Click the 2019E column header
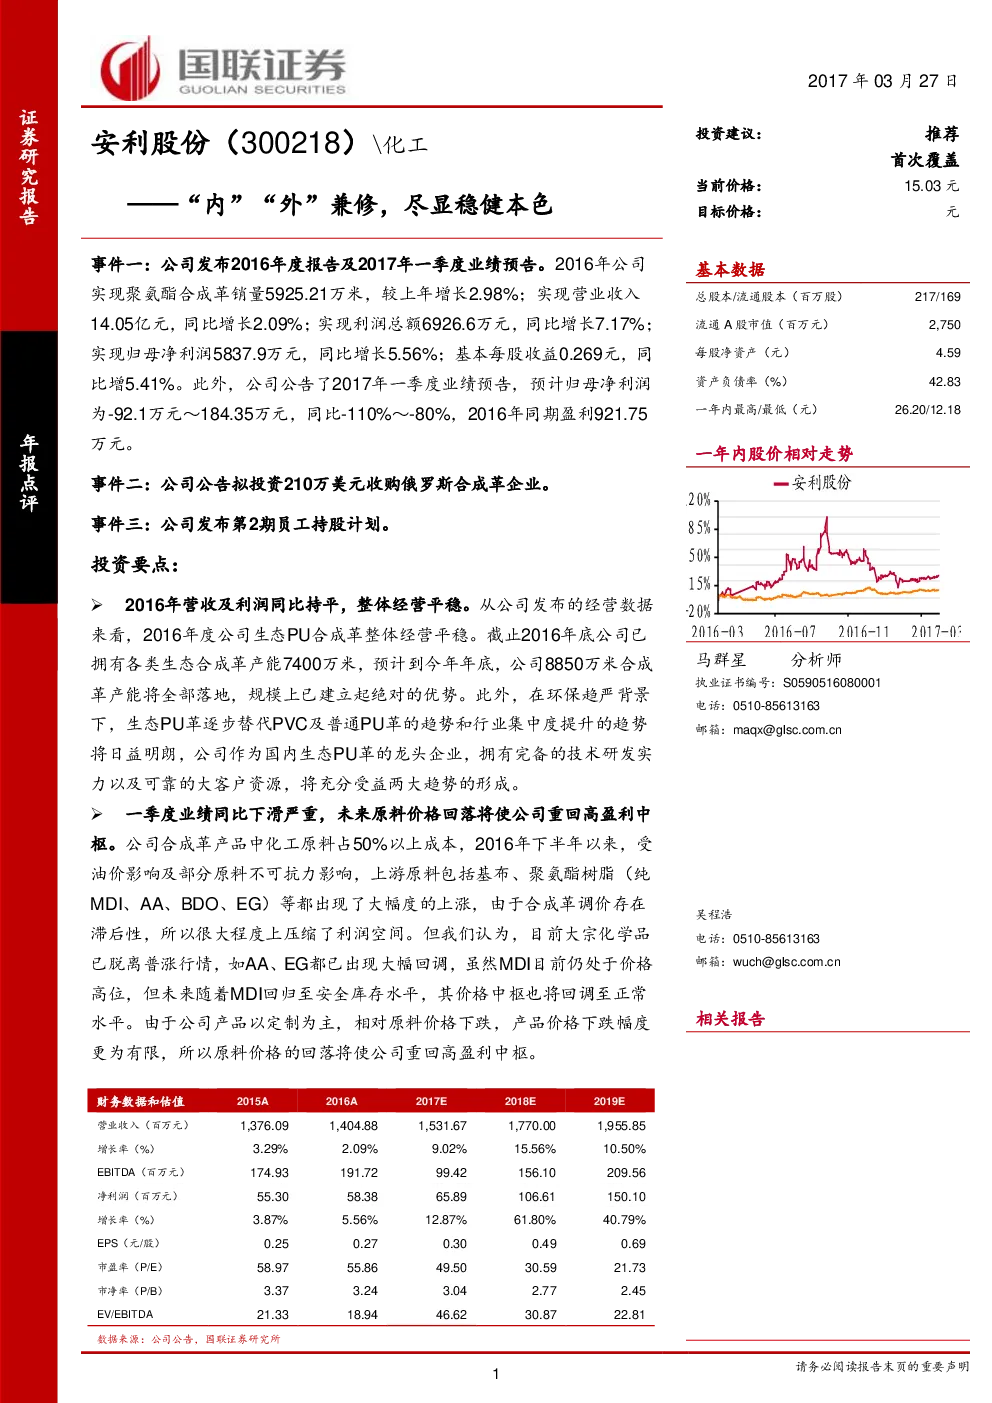This screenshot has width=992, height=1403. [x=609, y=1101]
